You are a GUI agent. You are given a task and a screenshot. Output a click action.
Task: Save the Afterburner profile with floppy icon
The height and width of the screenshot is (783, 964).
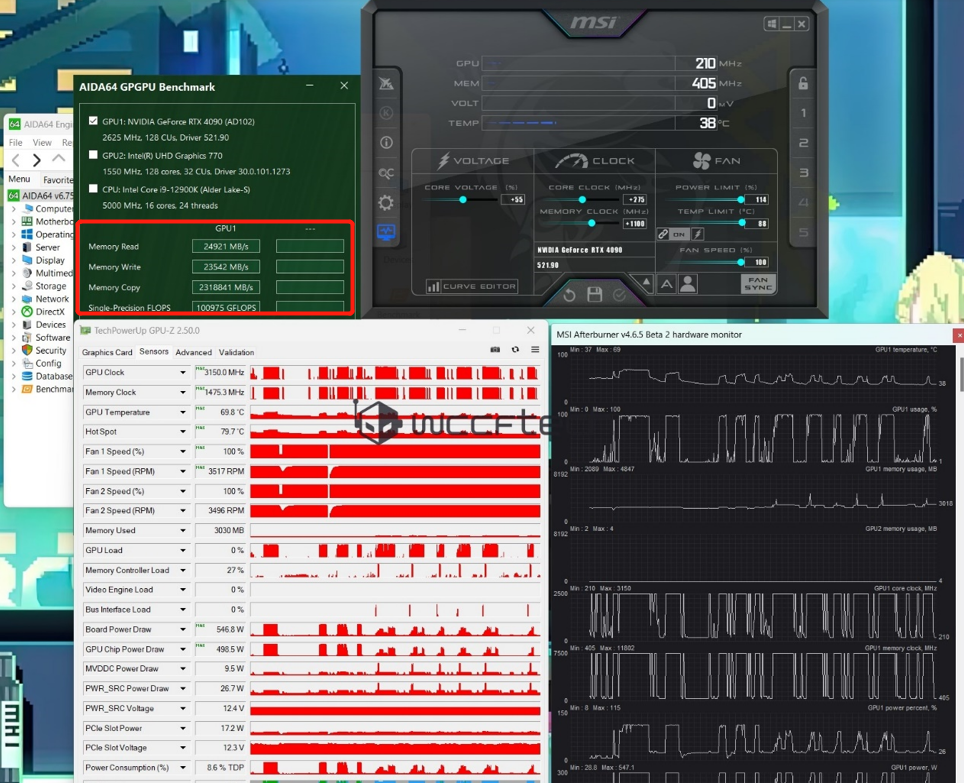tap(595, 294)
